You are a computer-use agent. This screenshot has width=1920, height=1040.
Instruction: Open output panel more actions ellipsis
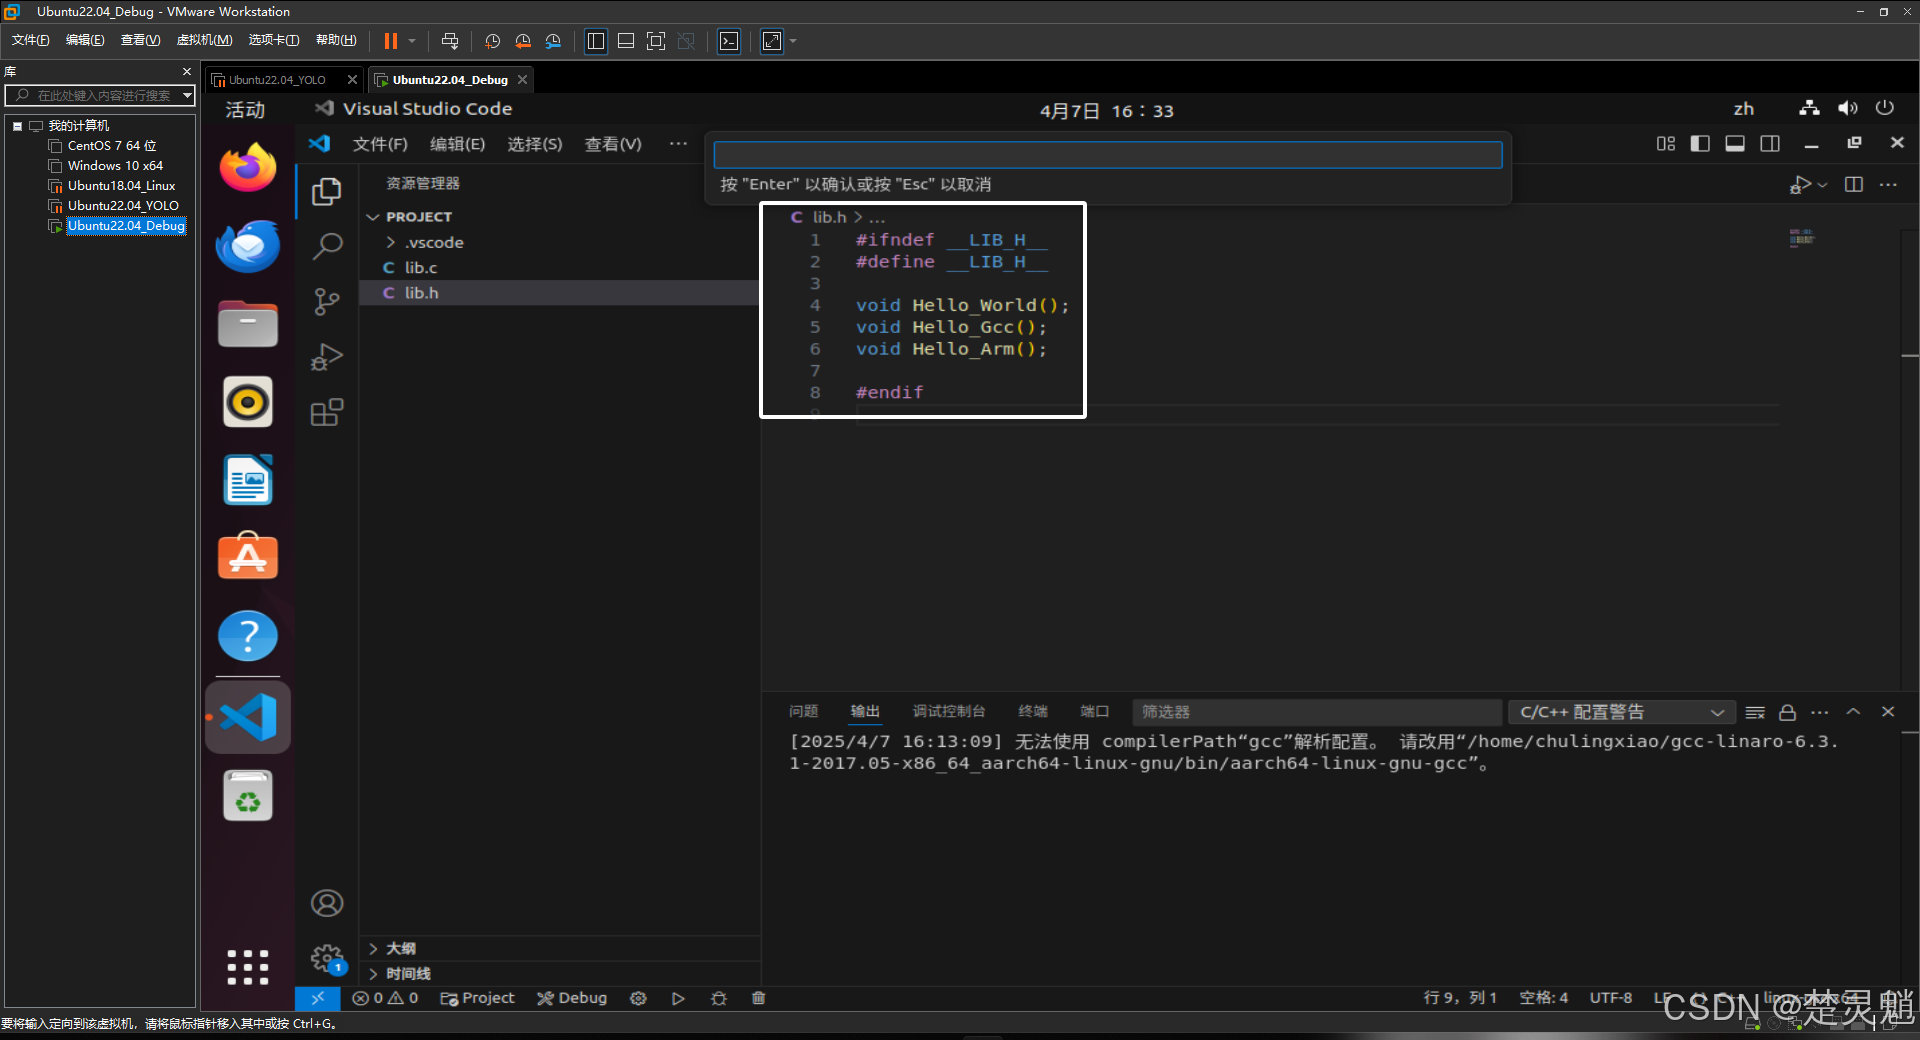coord(1820,712)
